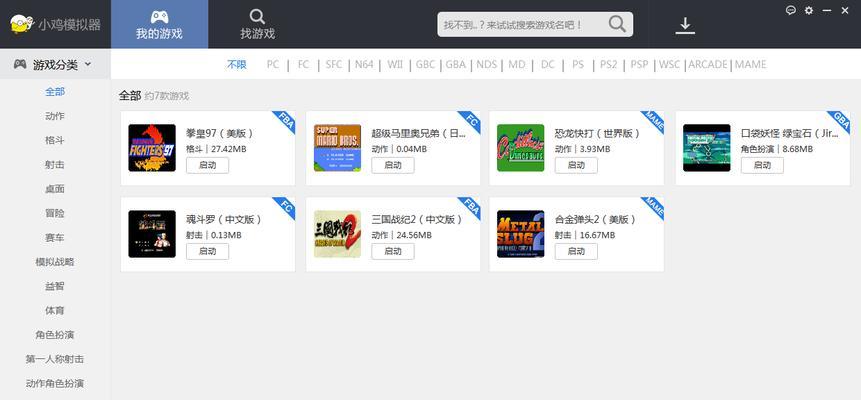
Task: Click the 口袋妖怪 绿宝石 cover thumbnail
Action: (707, 148)
